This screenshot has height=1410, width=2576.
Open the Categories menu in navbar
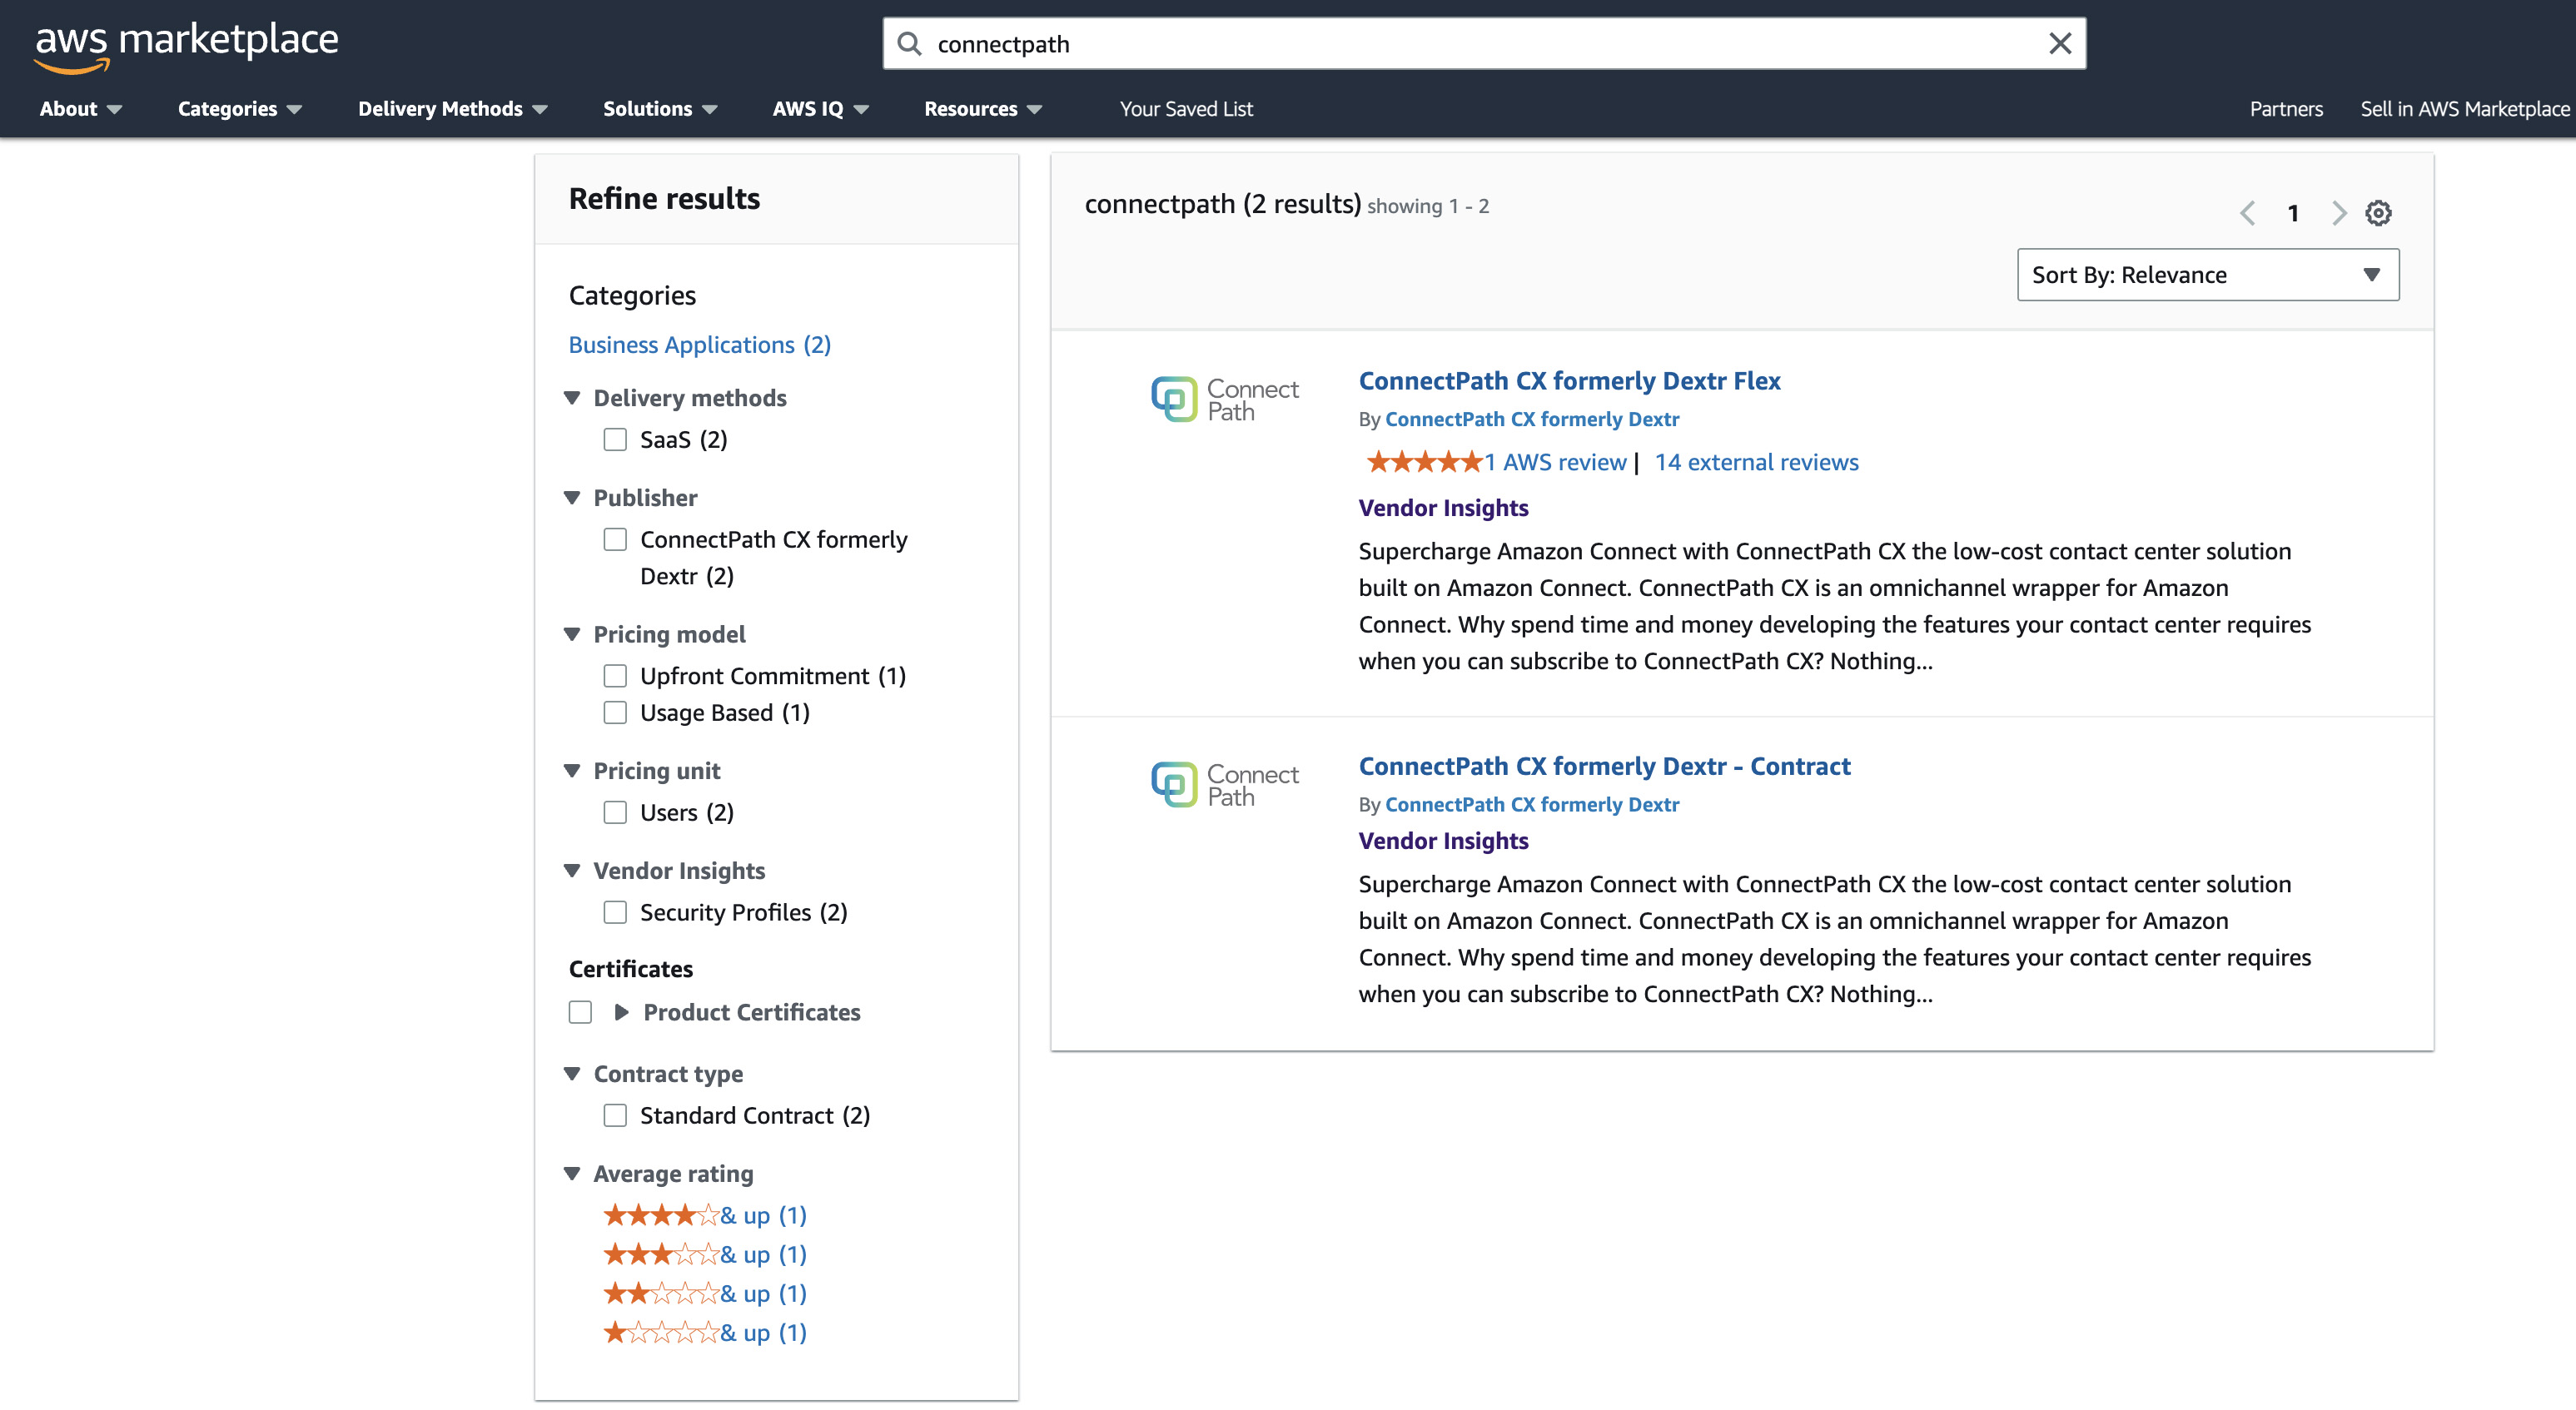pyautogui.click(x=239, y=109)
